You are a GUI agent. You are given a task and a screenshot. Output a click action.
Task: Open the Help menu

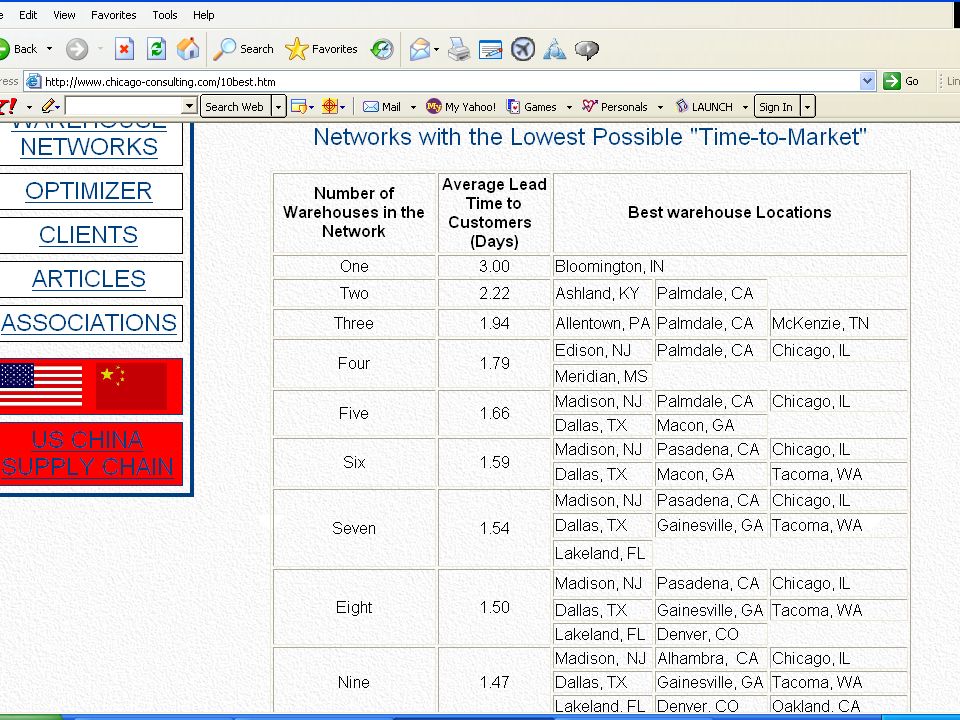pos(204,15)
